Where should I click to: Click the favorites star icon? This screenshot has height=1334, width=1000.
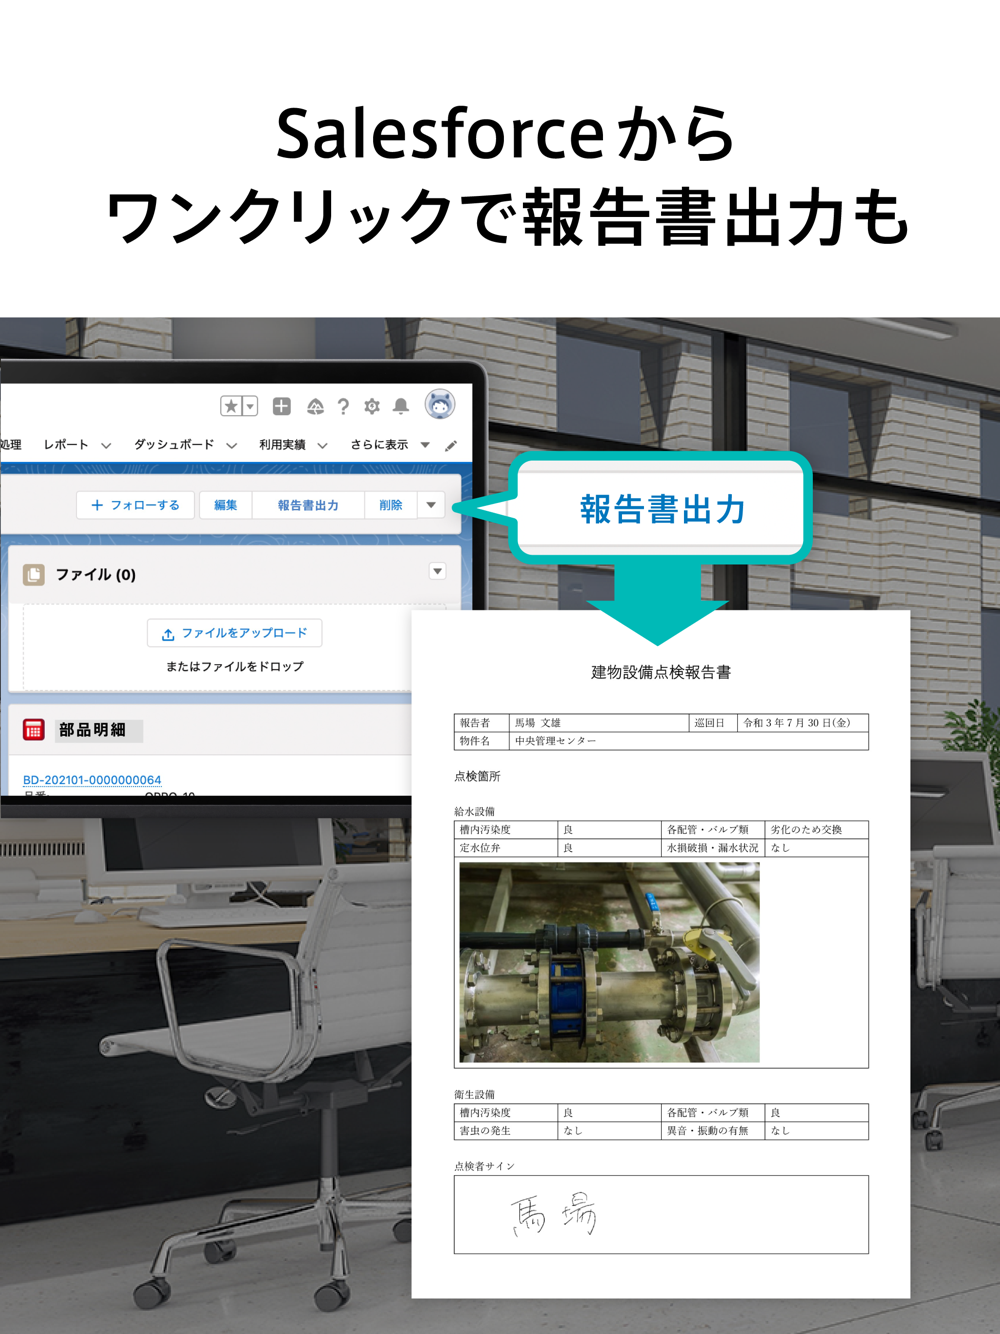(231, 406)
